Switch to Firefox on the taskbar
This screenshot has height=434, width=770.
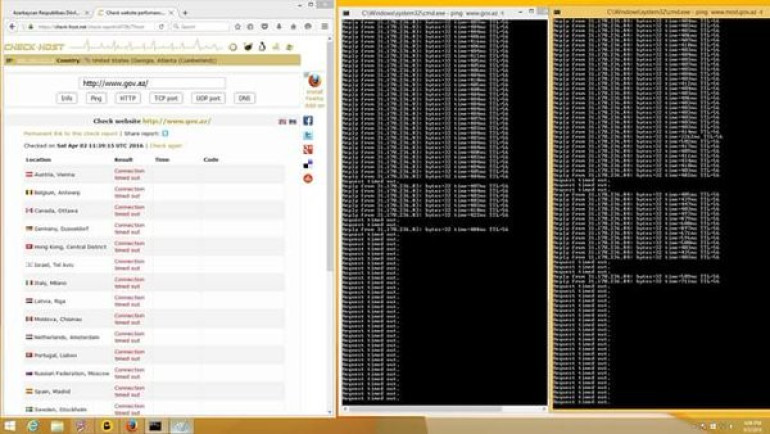131,426
